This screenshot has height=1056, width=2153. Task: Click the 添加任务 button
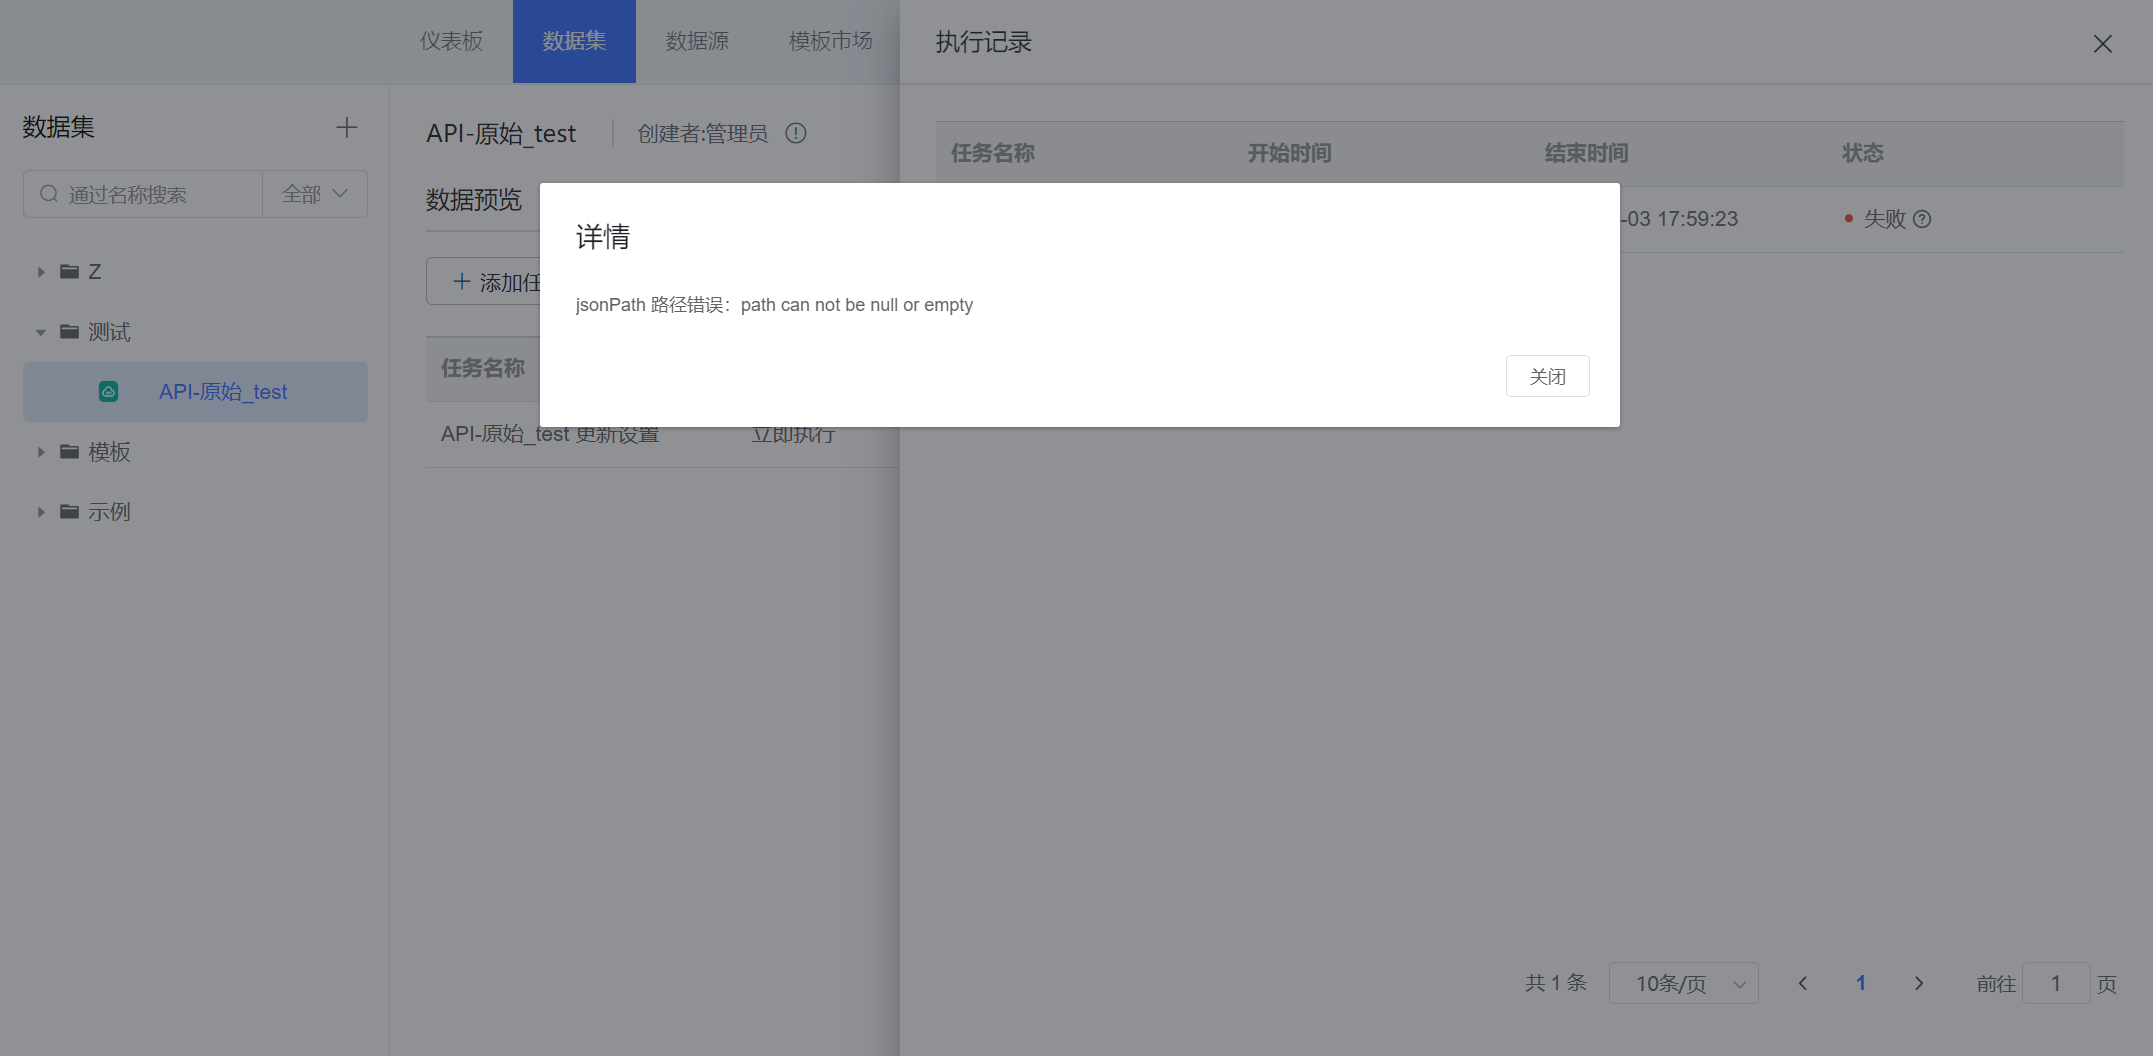(484, 281)
